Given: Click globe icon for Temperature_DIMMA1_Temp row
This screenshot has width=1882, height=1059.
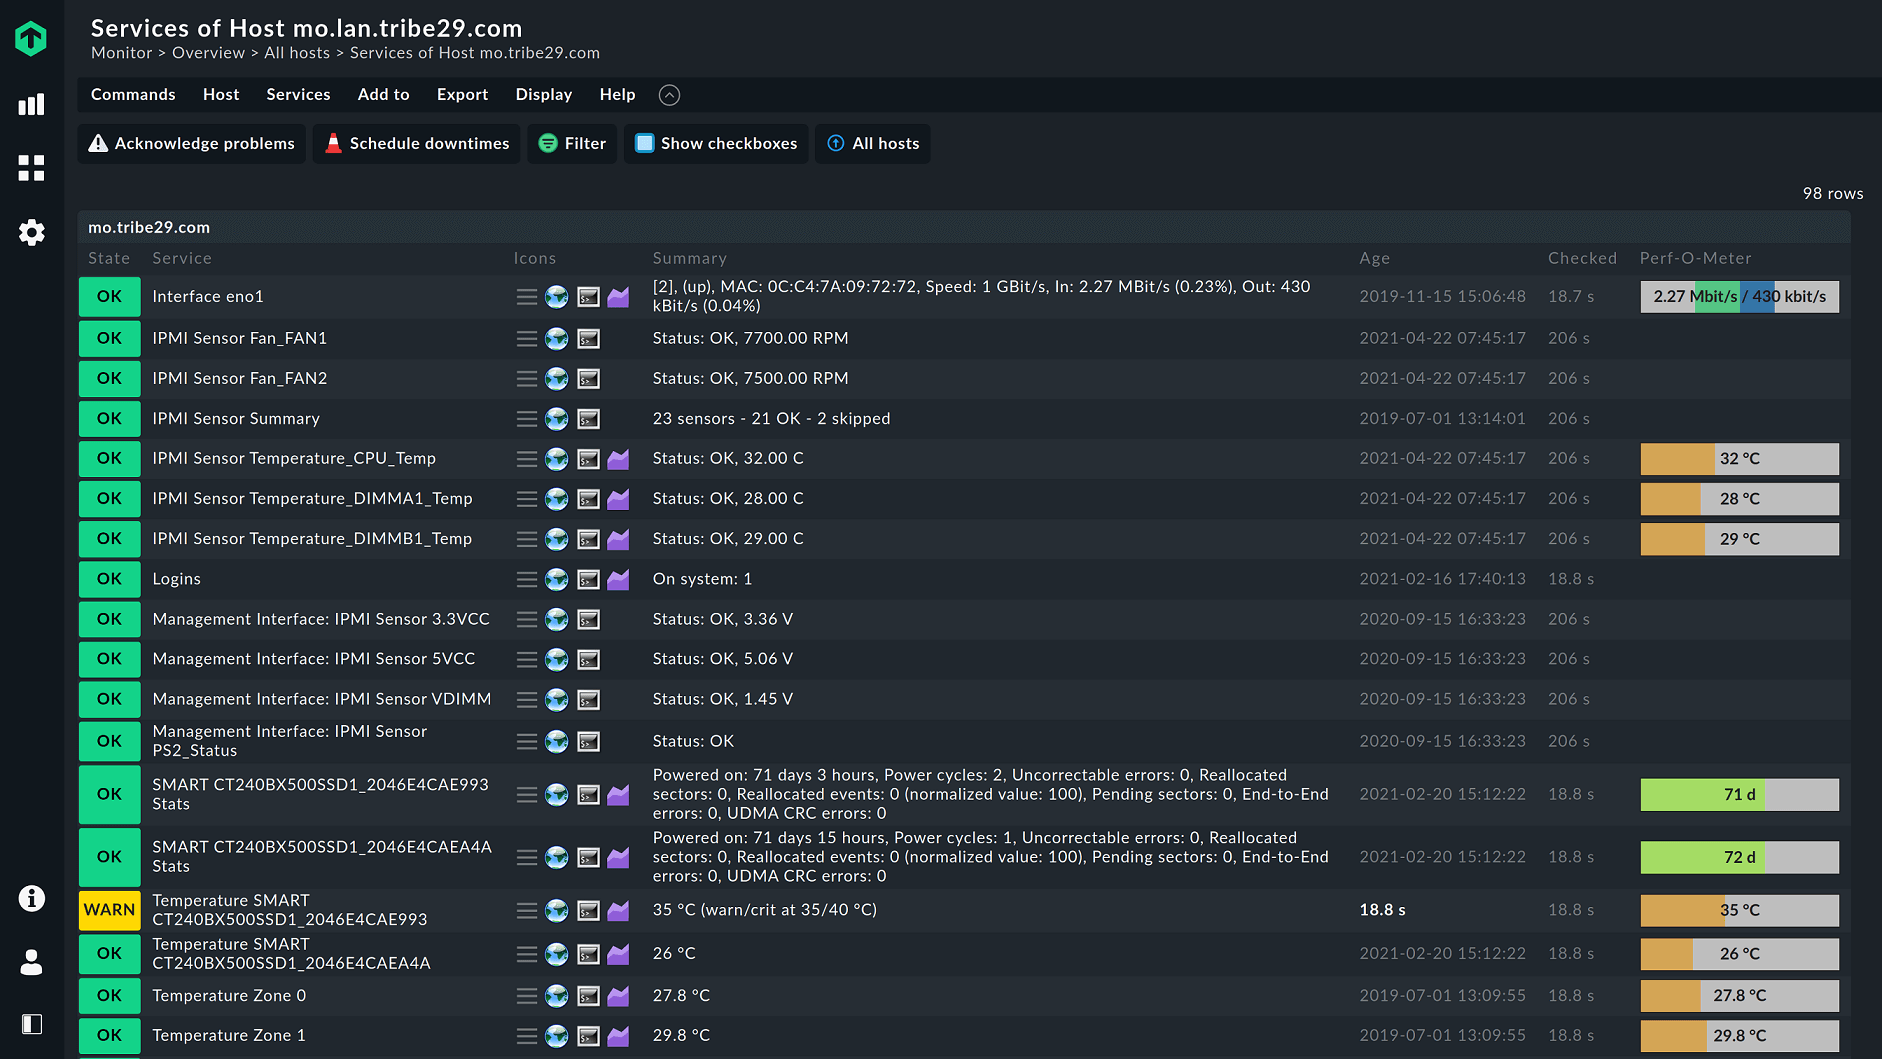Looking at the screenshot, I should [557, 499].
